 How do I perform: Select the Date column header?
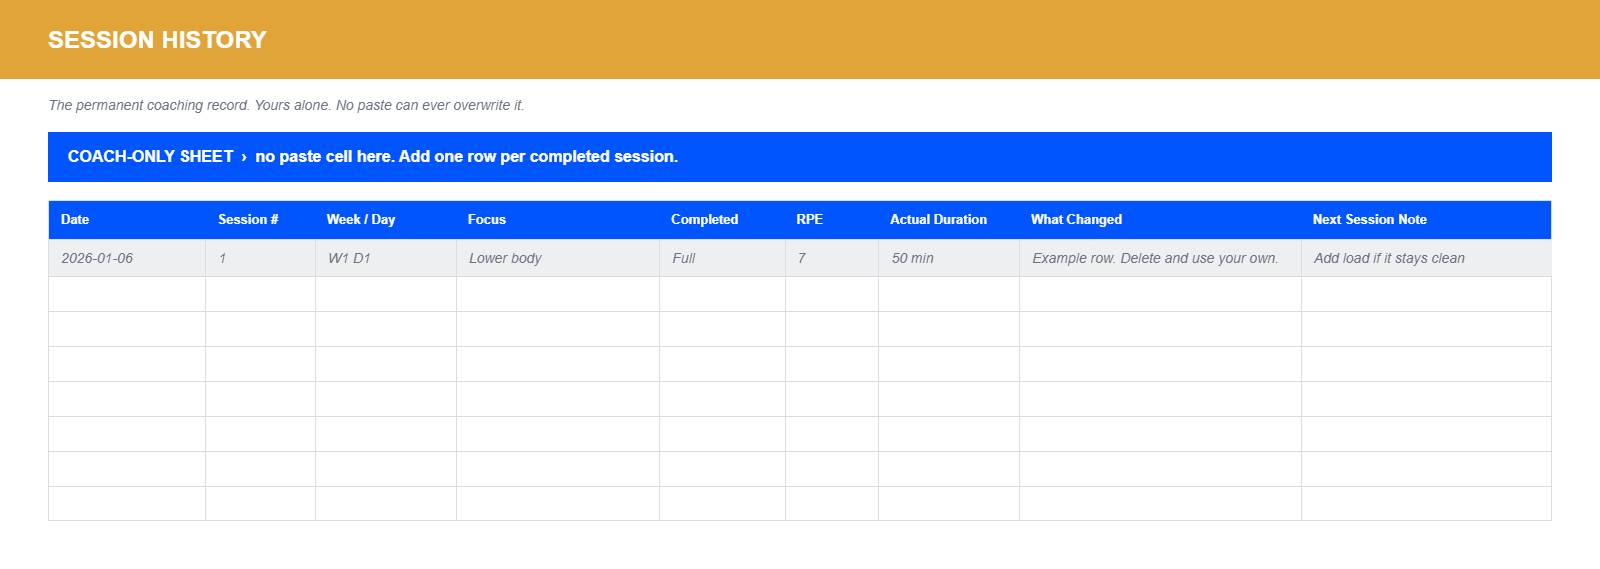pos(127,220)
